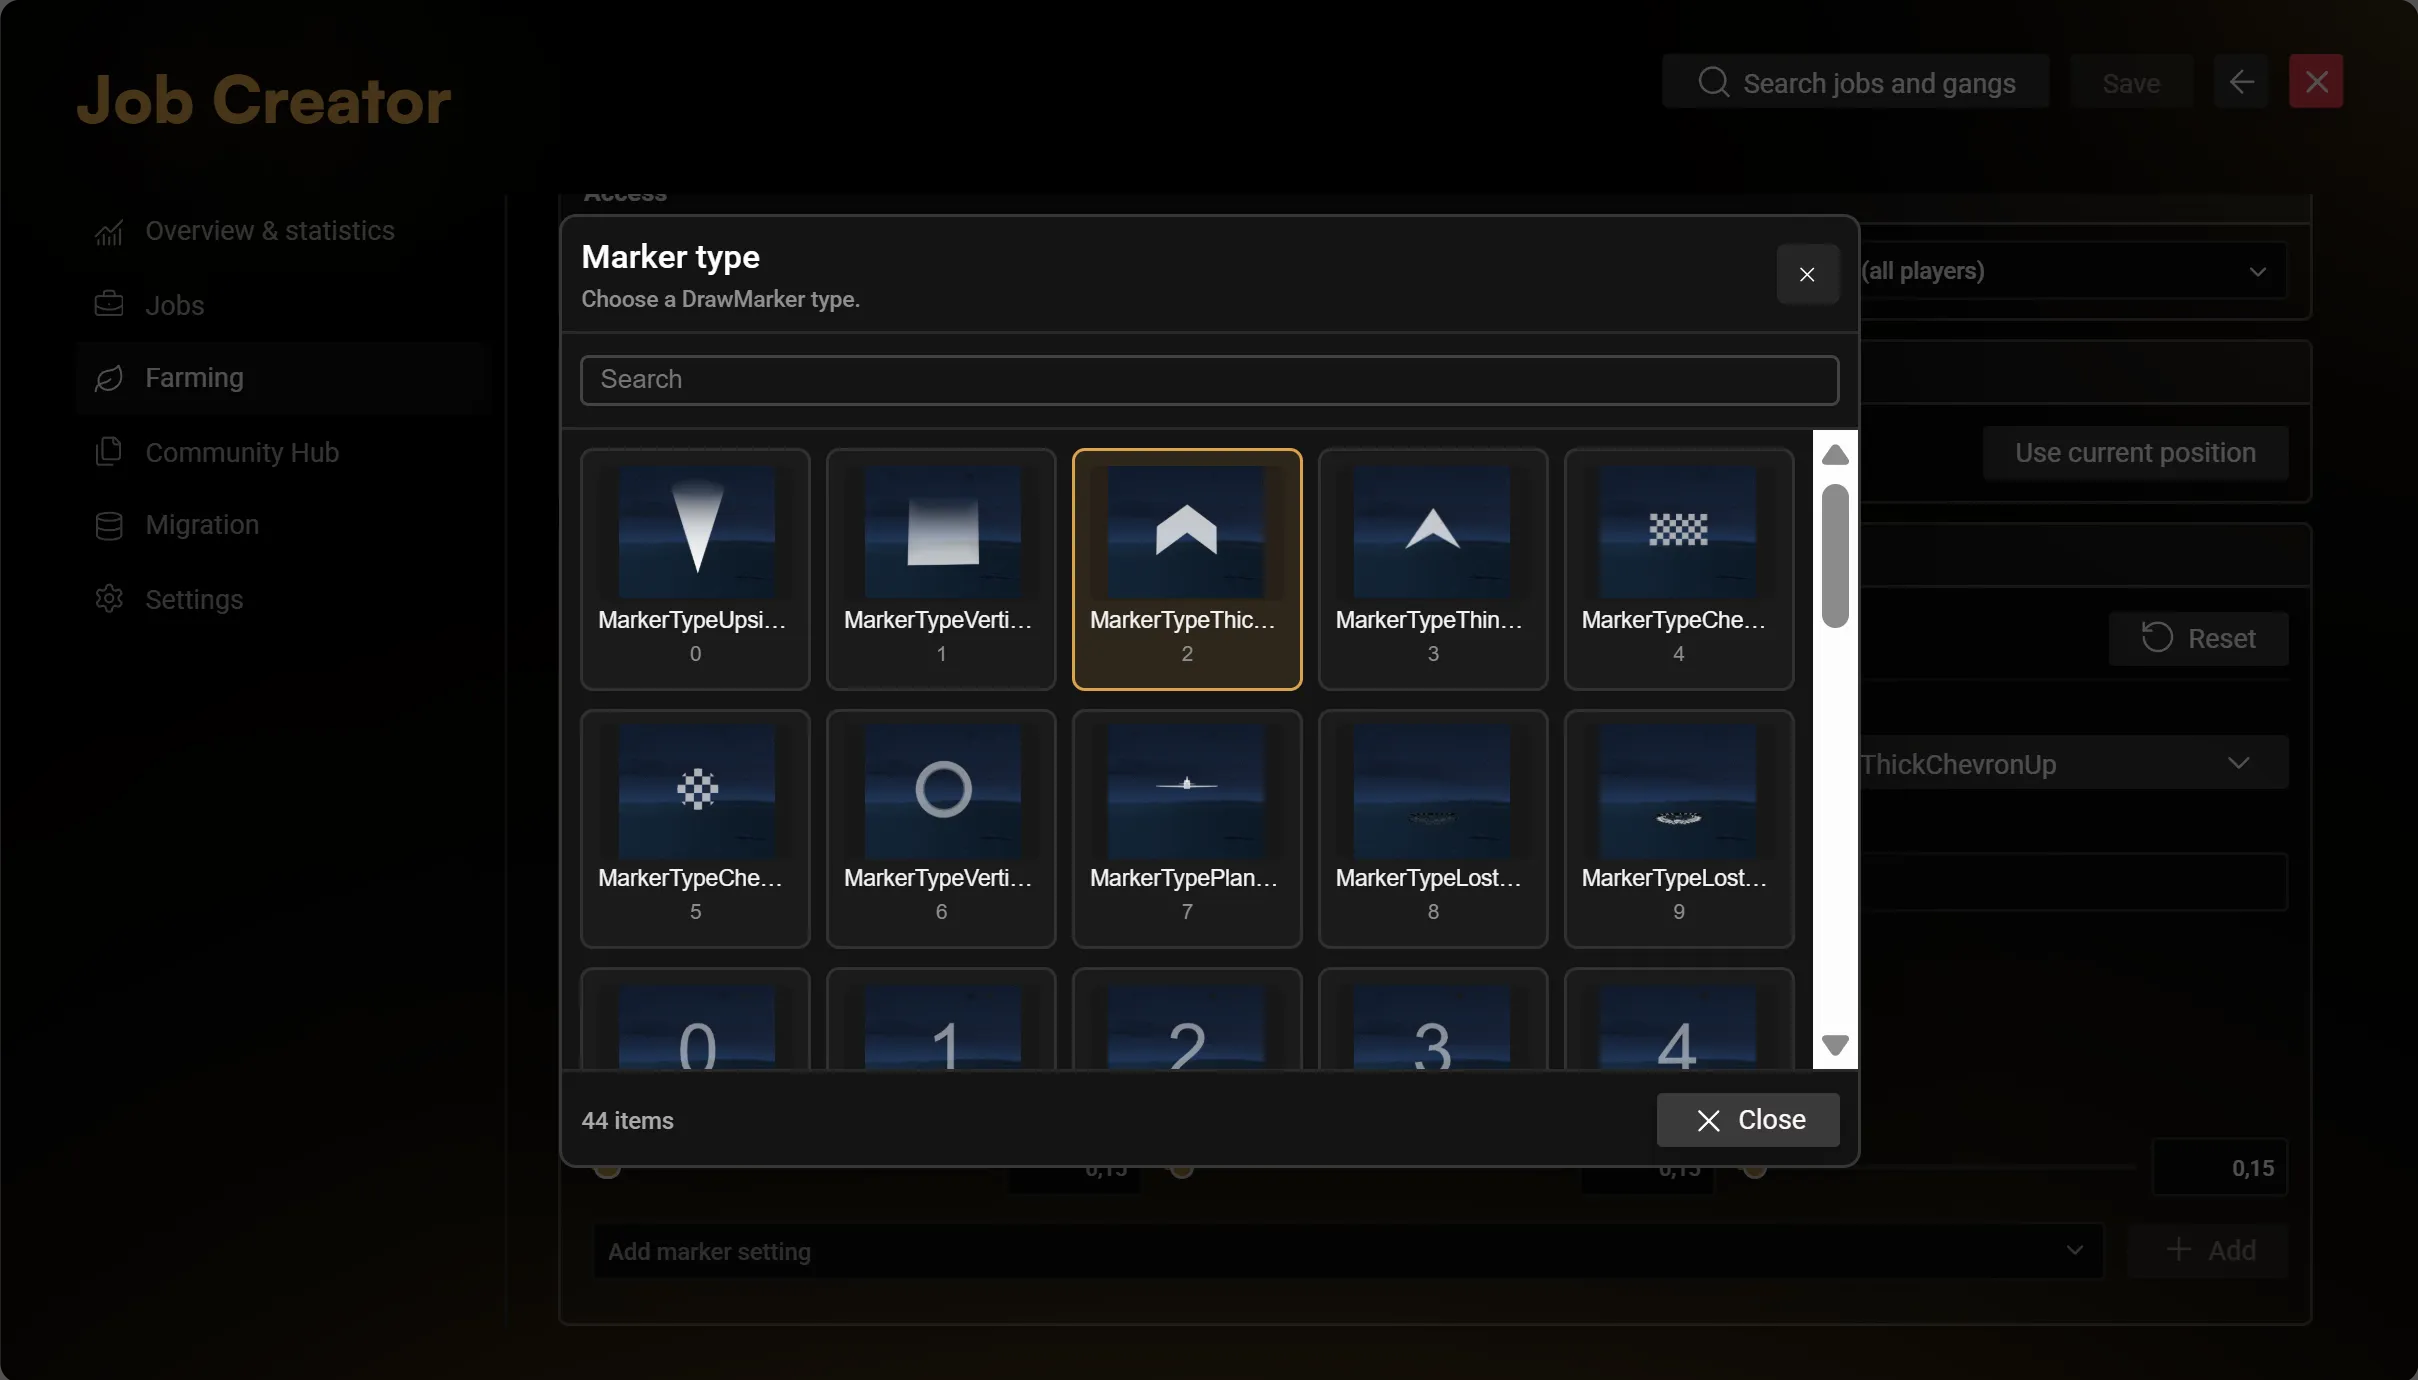
Task: Choose the plane model marker numbered 7
Action: pyautogui.click(x=1187, y=829)
